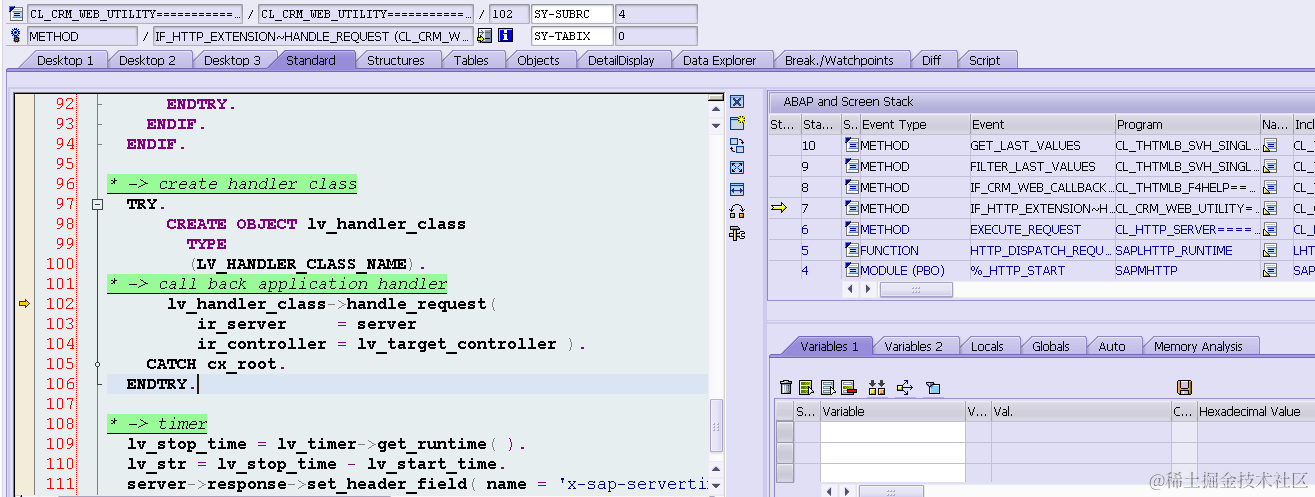This screenshot has height=497, width=1315.
Task: Click the blue branching arrows icon
Action: click(905, 387)
